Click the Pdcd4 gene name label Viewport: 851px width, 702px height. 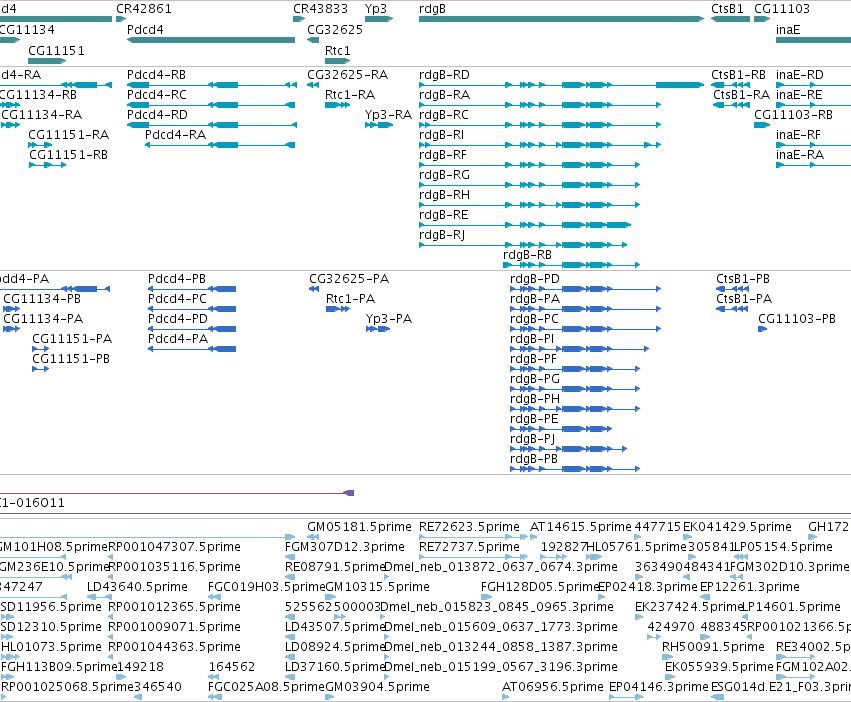point(145,30)
